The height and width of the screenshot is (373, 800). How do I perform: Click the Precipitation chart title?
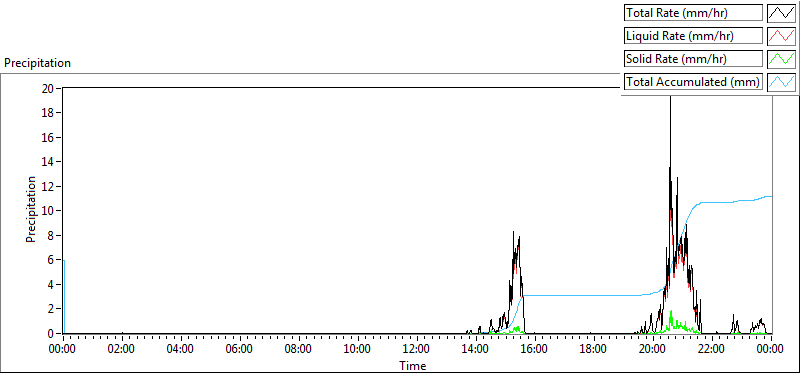tap(37, 63)
